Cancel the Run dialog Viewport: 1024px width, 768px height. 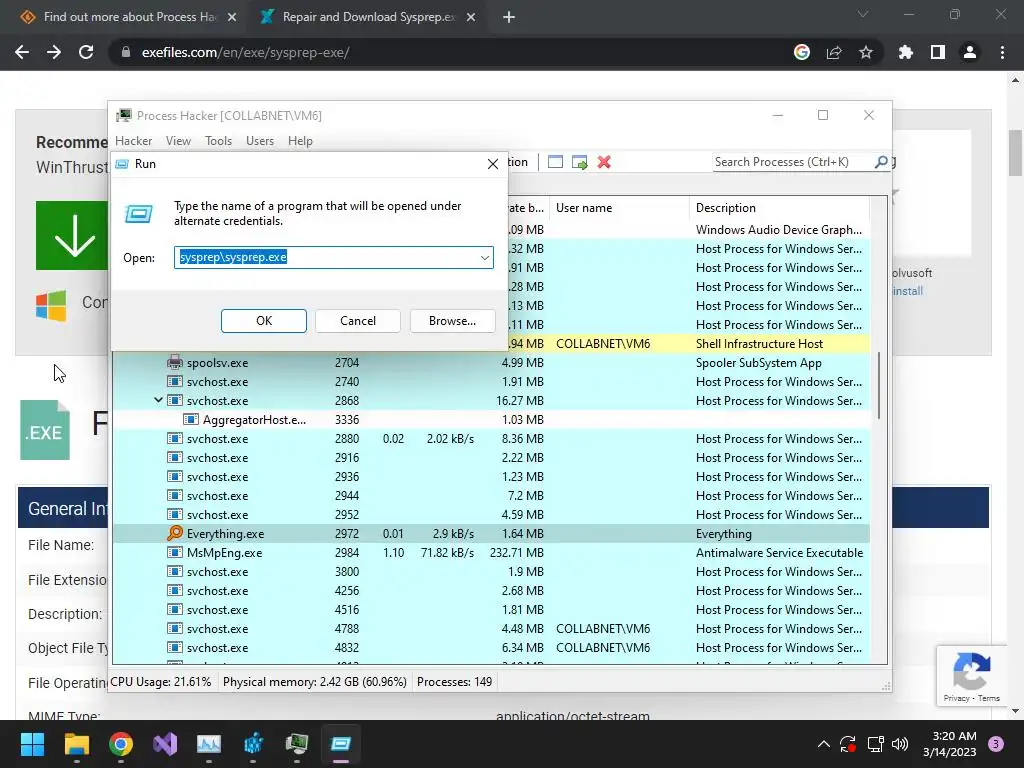(x=358, y=321)
